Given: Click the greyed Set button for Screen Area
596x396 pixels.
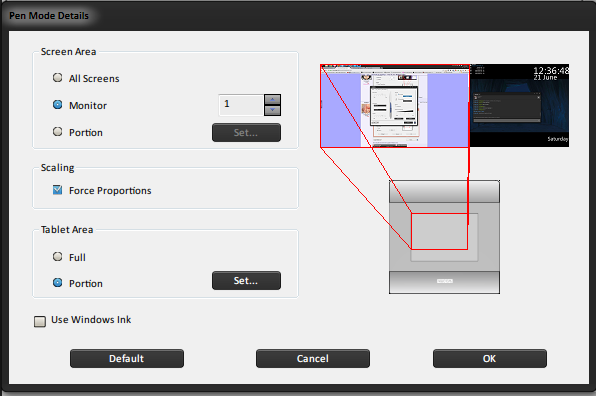Looking at the screenshot, I should [x=246, y=133].
